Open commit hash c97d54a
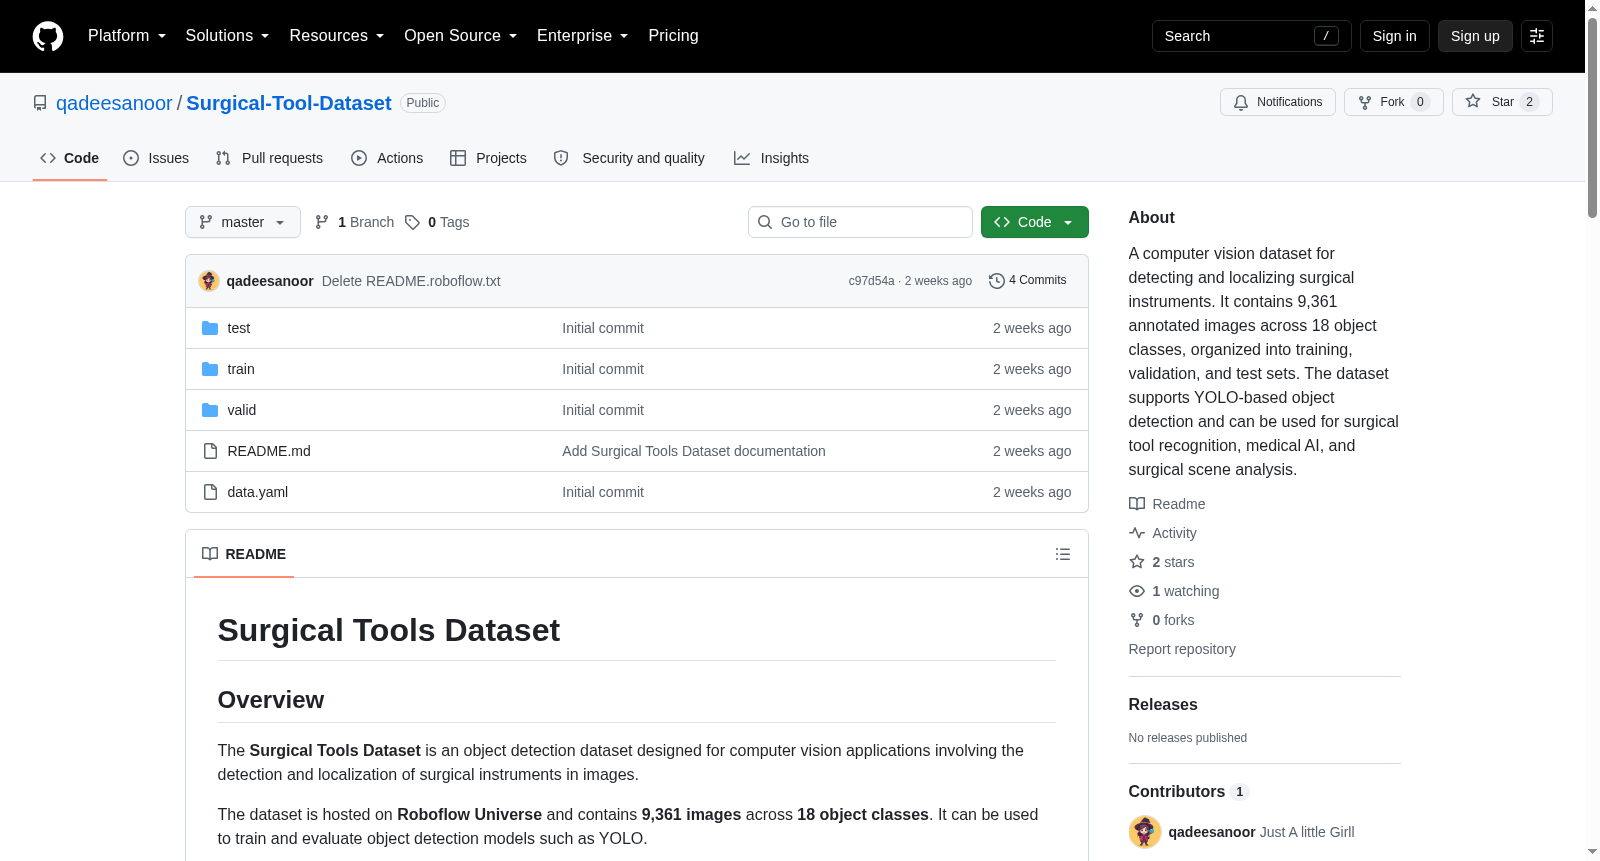Viewport: 1600px width, 861px height. click(871, 281)
